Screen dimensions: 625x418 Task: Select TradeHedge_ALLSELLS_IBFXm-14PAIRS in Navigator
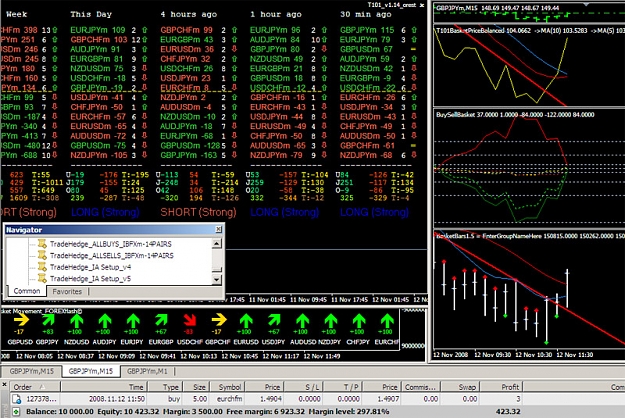tap(112, 255)
